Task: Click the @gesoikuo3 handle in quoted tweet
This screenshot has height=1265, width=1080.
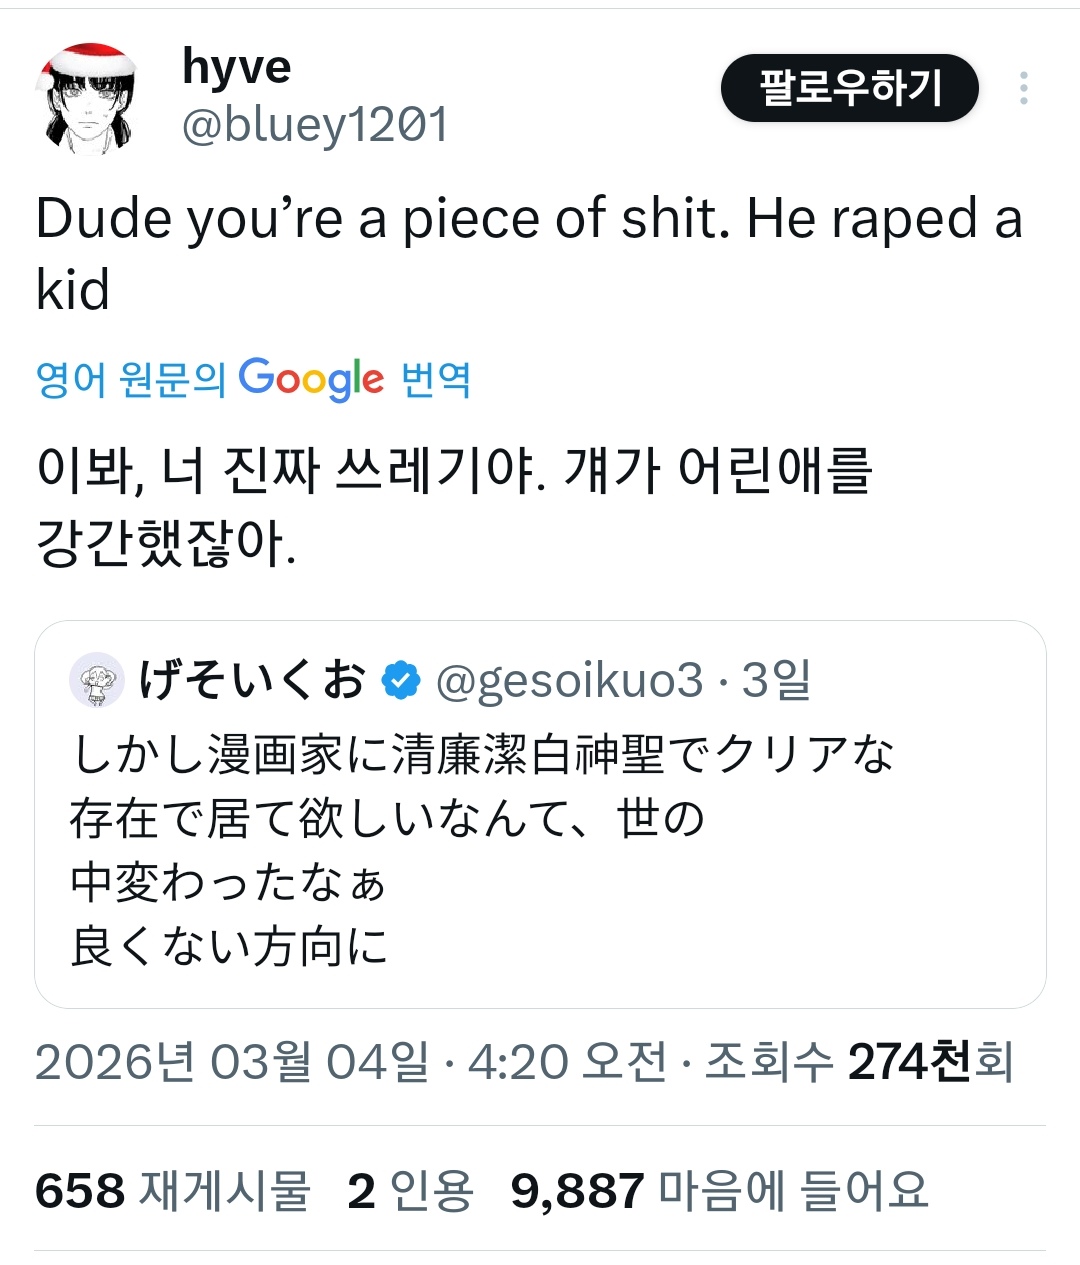Action: 570,680
